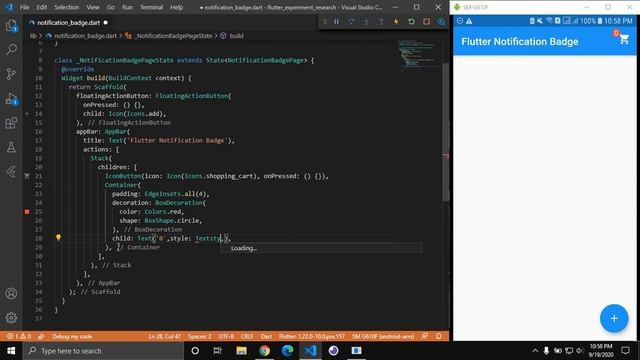This screenshot has height=360, width=640.
Task: Tap the red notification badge on cart
Action: [x=616, y=33]
